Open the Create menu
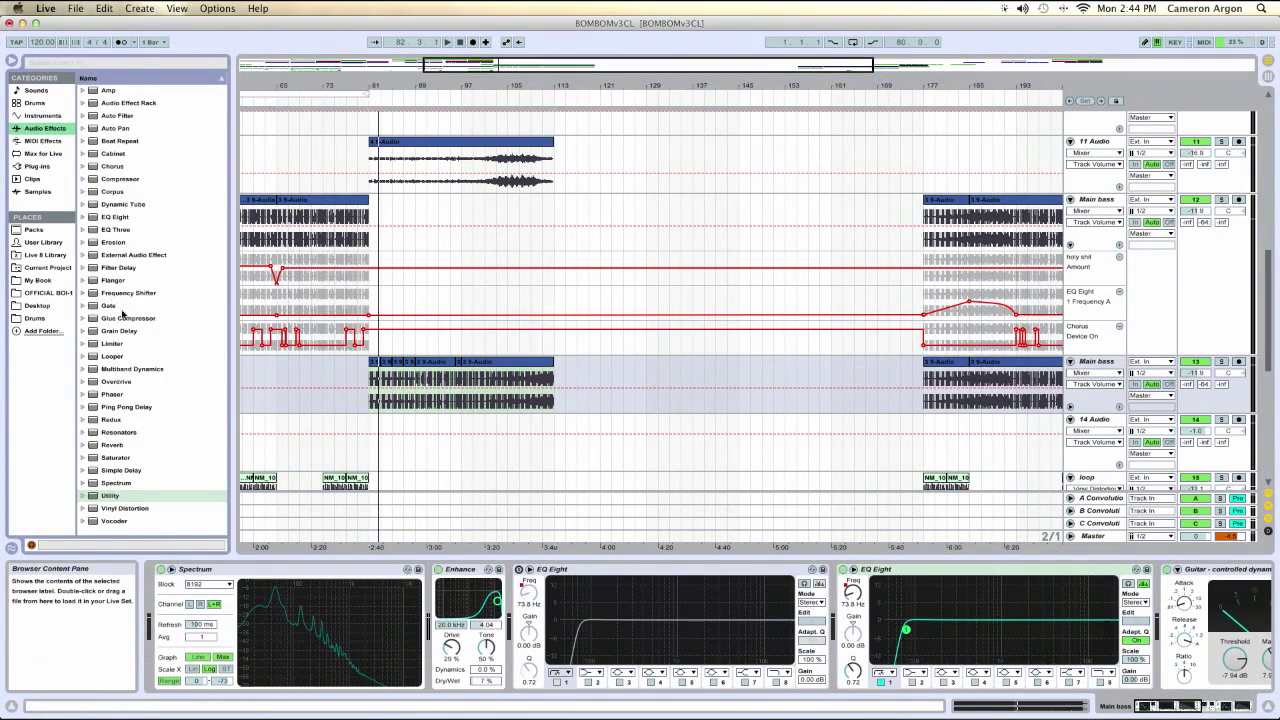This screenshot has height=720, width=1280. tap(139, 8)
